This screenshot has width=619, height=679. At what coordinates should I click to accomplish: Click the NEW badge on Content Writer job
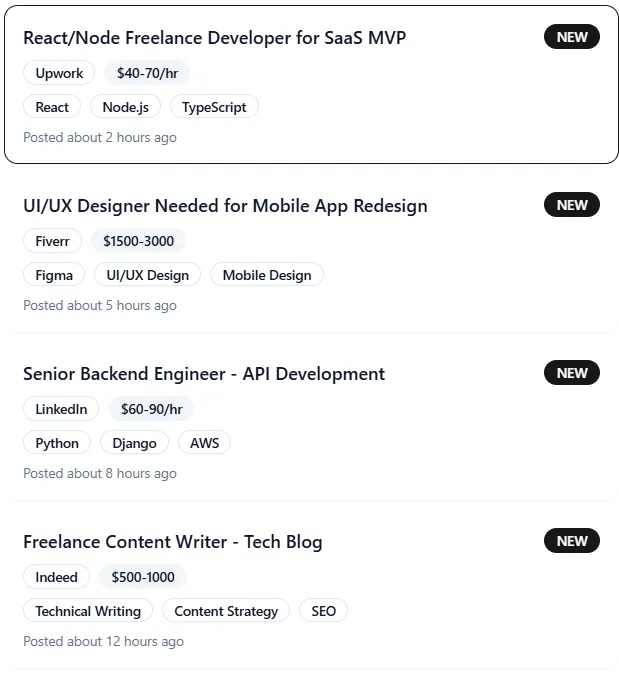[572, 541]
